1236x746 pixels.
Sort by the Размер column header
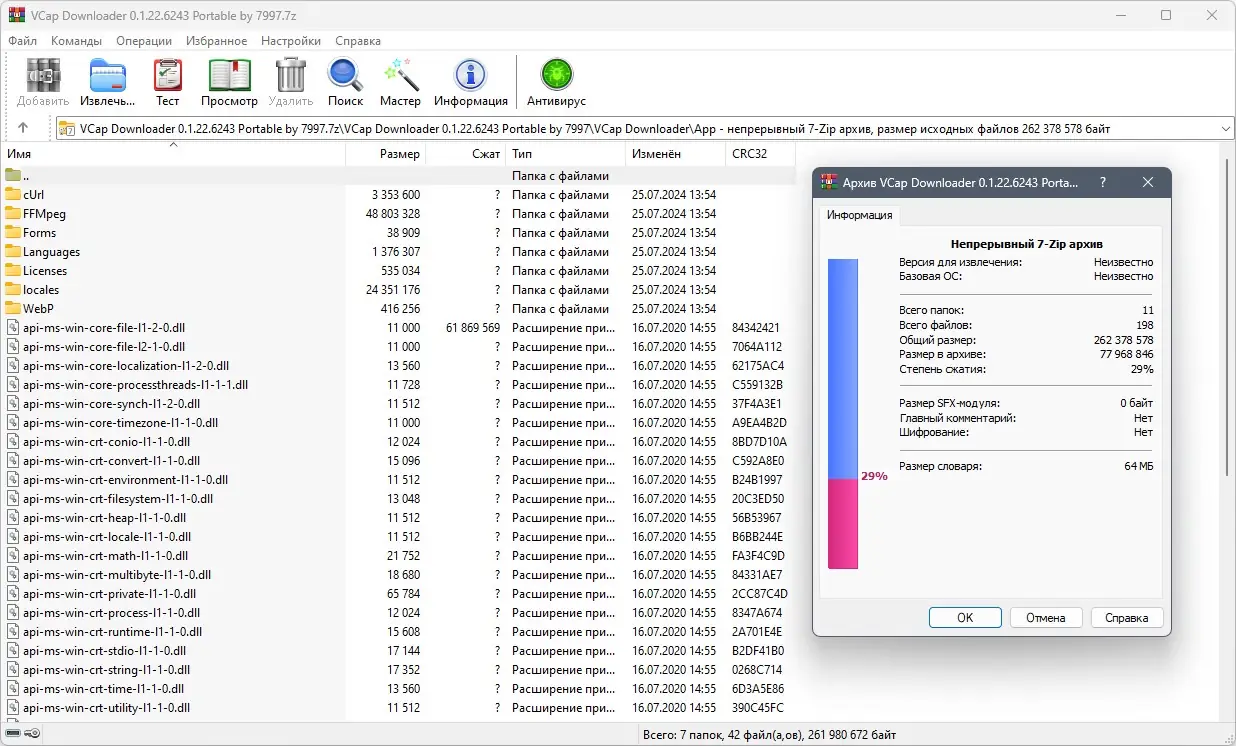tap(386, 154)
